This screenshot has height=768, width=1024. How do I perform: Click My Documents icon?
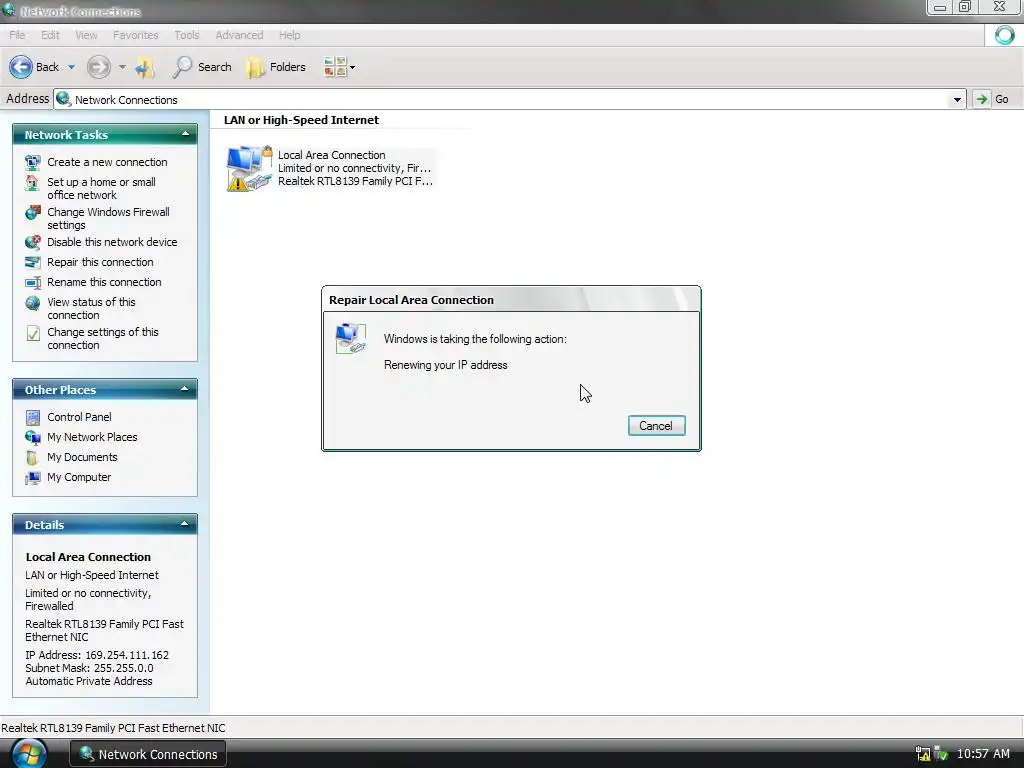(33, 458)
